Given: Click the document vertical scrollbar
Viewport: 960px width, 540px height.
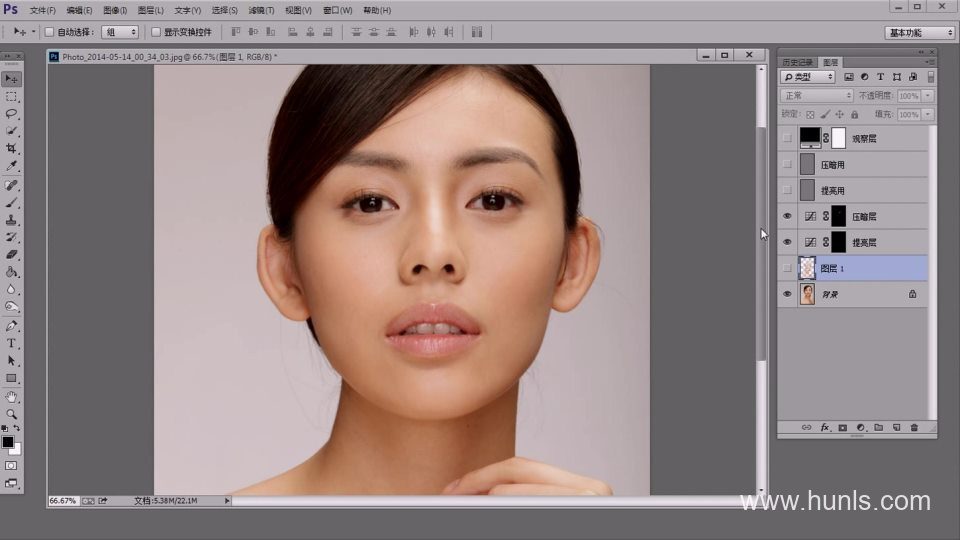Looking at the screenshot, I should coord(761,279).
